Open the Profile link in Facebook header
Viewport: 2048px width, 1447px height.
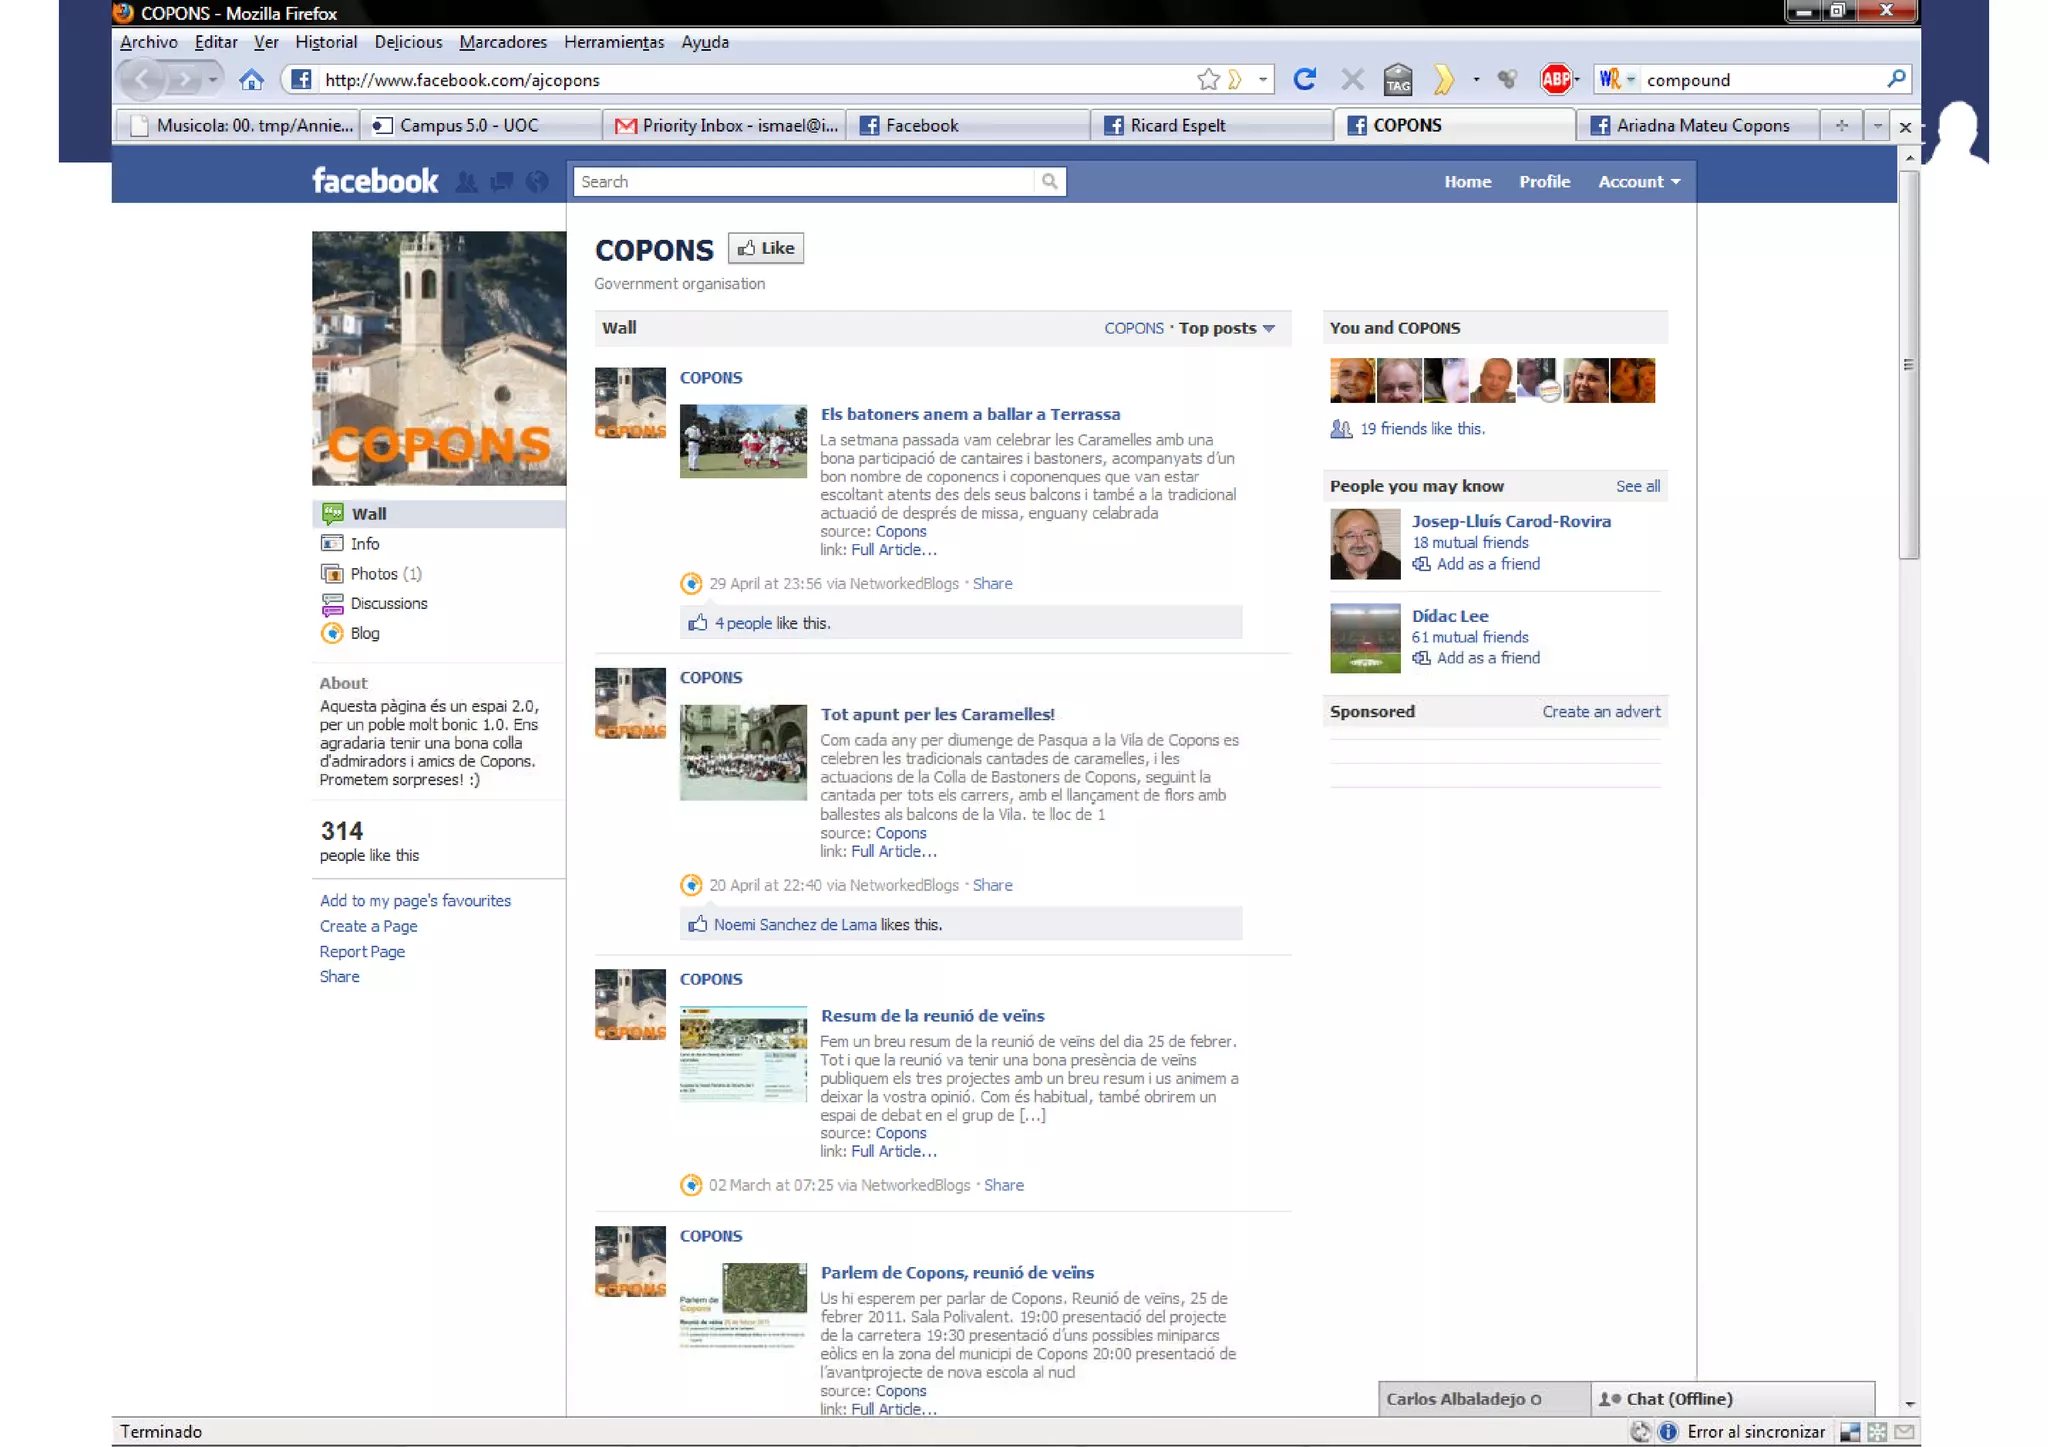click(x=1544, y=181)
